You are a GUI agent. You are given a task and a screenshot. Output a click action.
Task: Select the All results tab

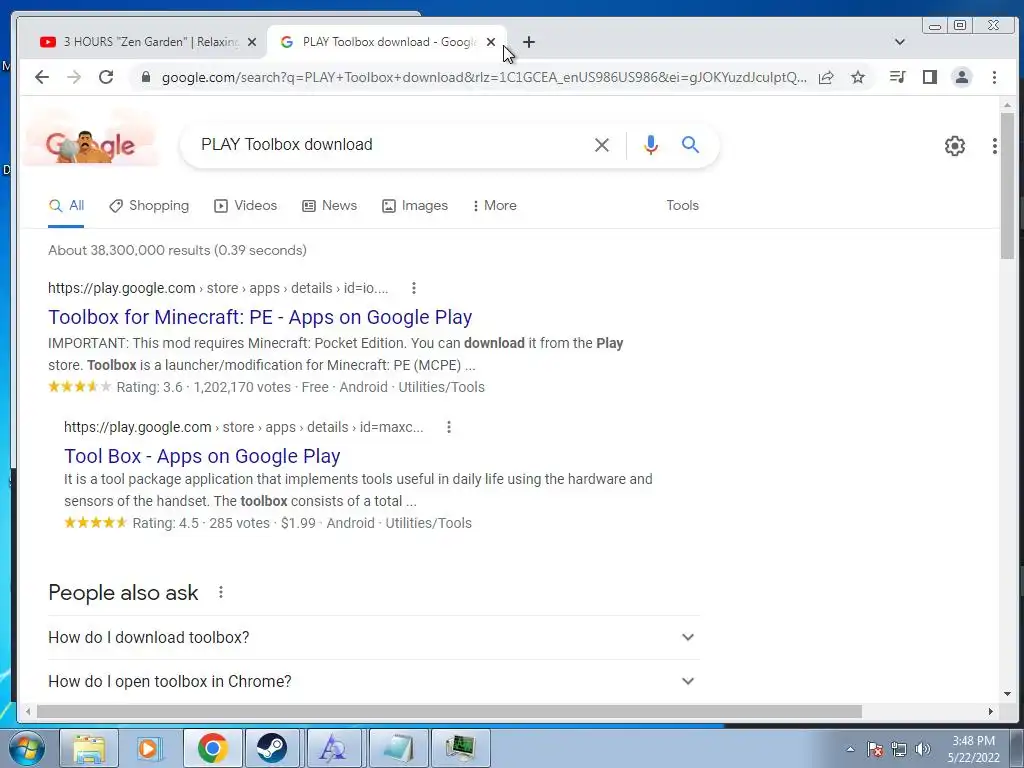[67, 206]
